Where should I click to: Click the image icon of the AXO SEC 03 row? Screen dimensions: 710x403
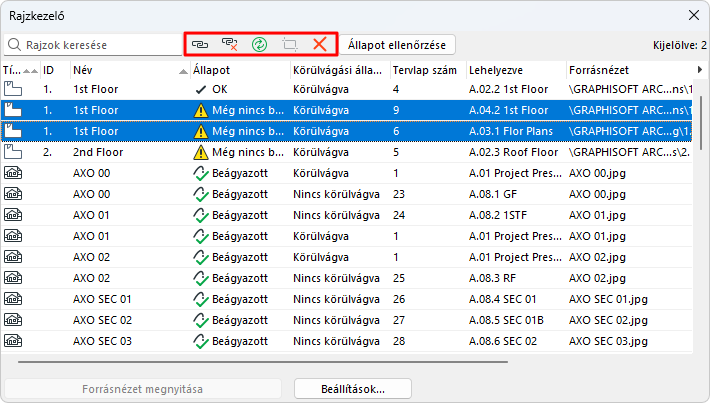pyautogui.click(x=13, y=341)
